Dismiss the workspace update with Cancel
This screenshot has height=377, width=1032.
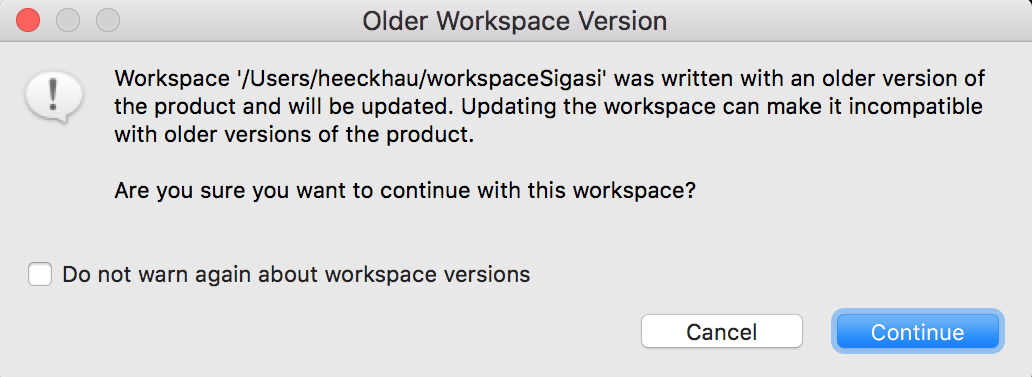(x=721, y=331)
